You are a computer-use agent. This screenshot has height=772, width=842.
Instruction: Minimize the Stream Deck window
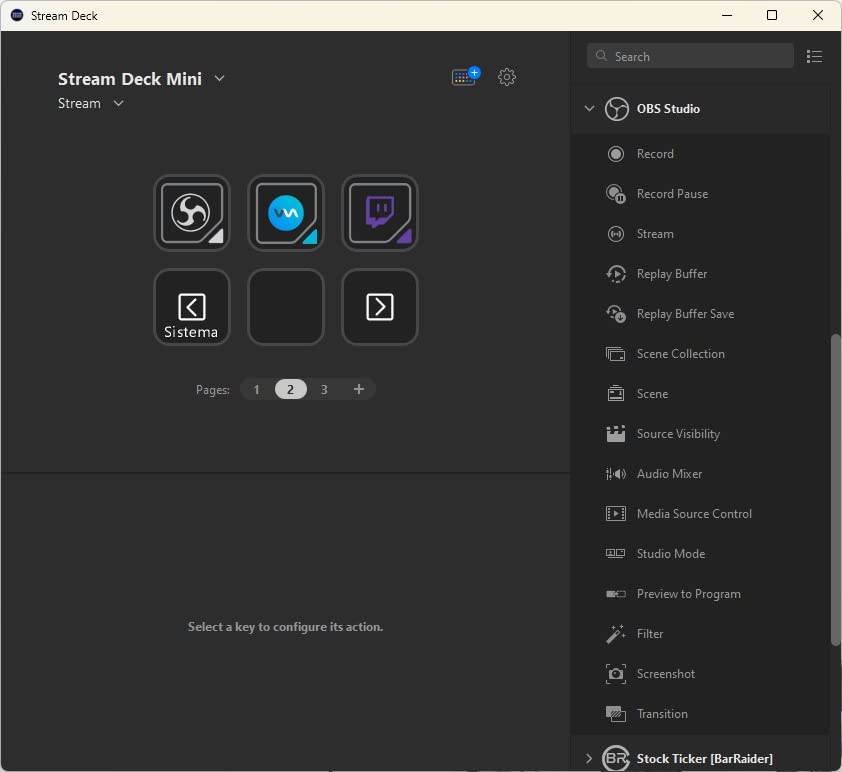click(727, 15)
